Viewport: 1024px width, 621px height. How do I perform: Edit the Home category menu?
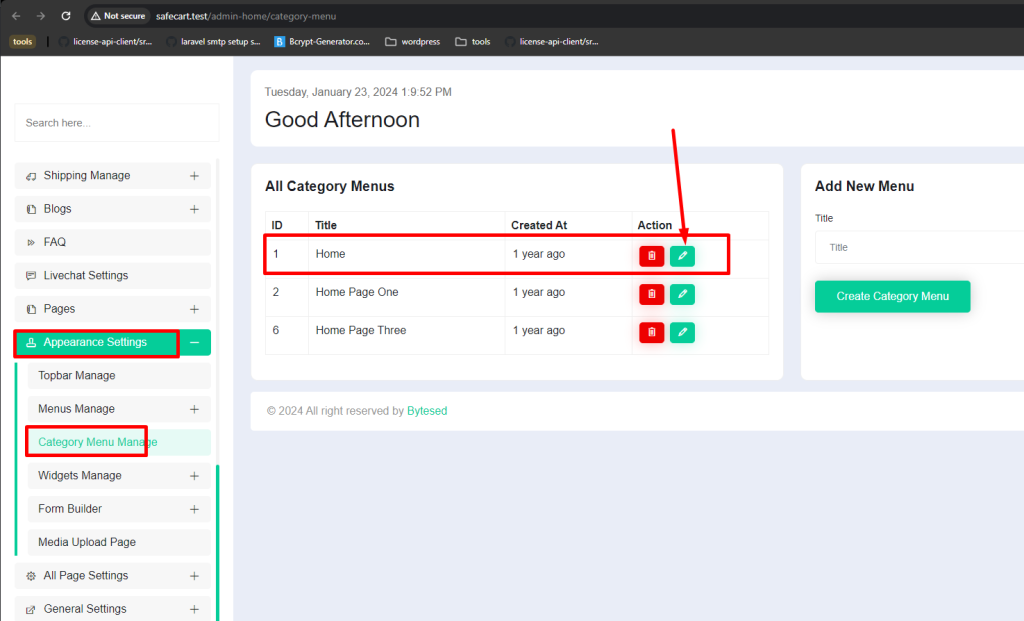(x=682, y=256)
